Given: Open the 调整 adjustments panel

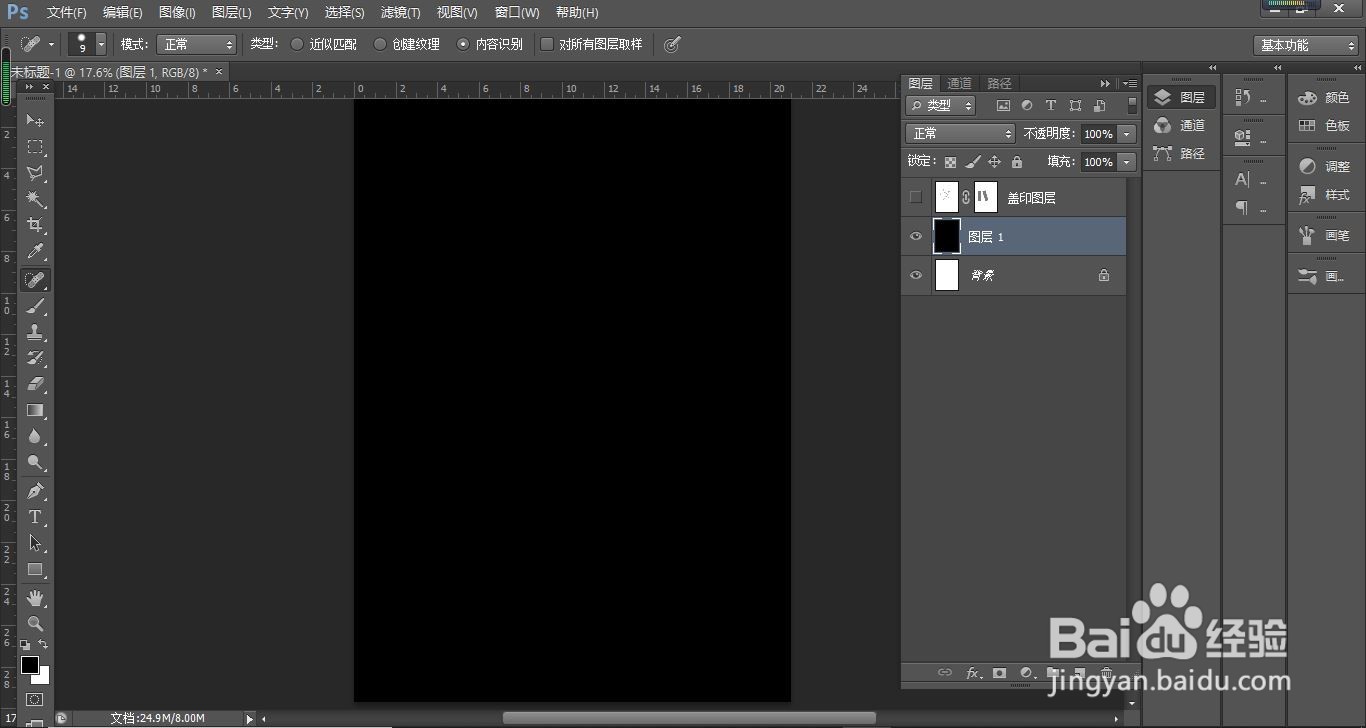Looking at the screenshot, I should tap(1325, 167).
